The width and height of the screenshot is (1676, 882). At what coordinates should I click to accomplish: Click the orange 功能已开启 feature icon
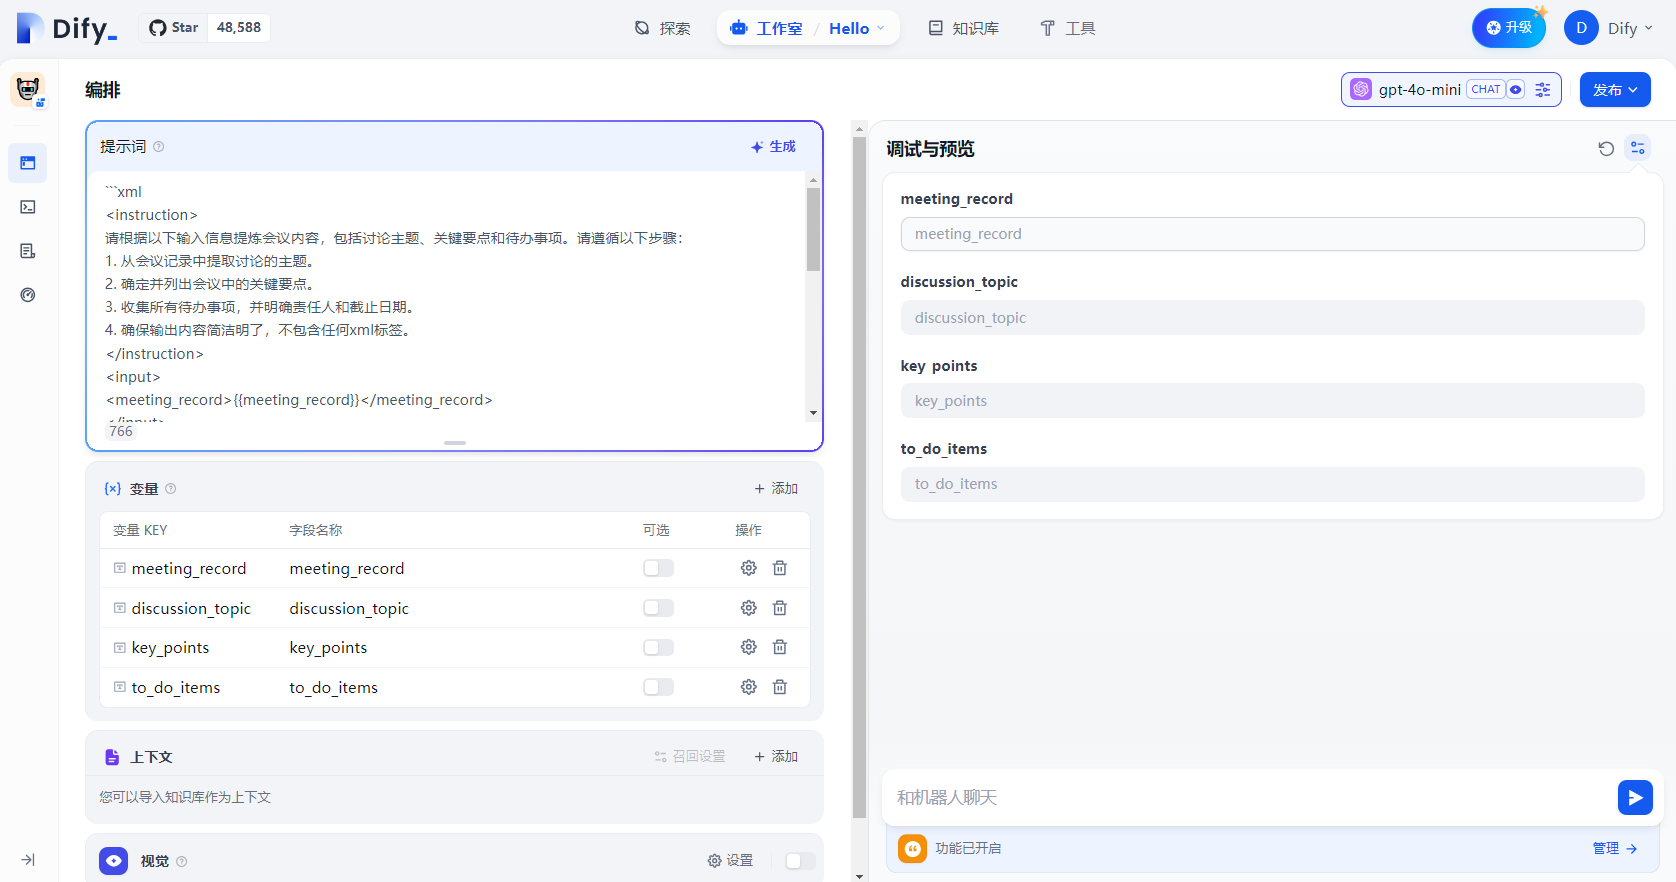(x=912, y=849)
